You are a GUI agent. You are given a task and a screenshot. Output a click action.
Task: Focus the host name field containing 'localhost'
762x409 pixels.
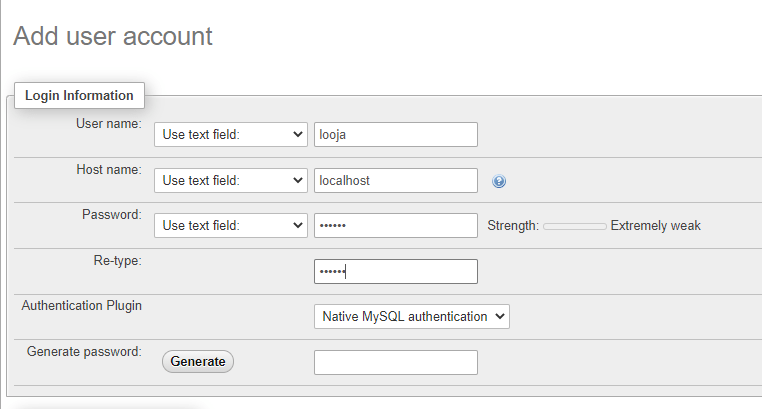point(395,180)
